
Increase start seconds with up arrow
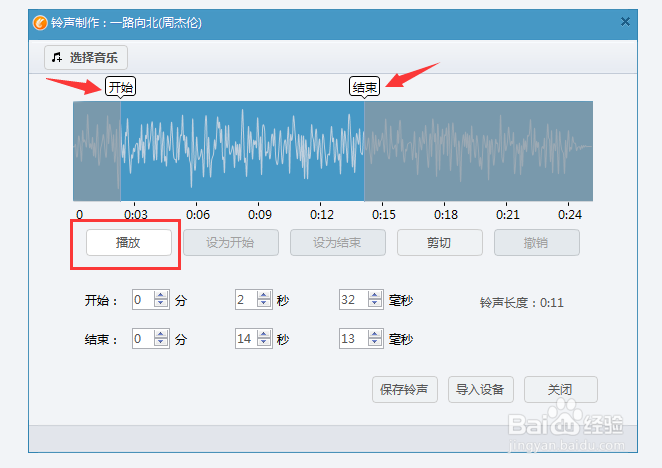[x=264, y=295]
